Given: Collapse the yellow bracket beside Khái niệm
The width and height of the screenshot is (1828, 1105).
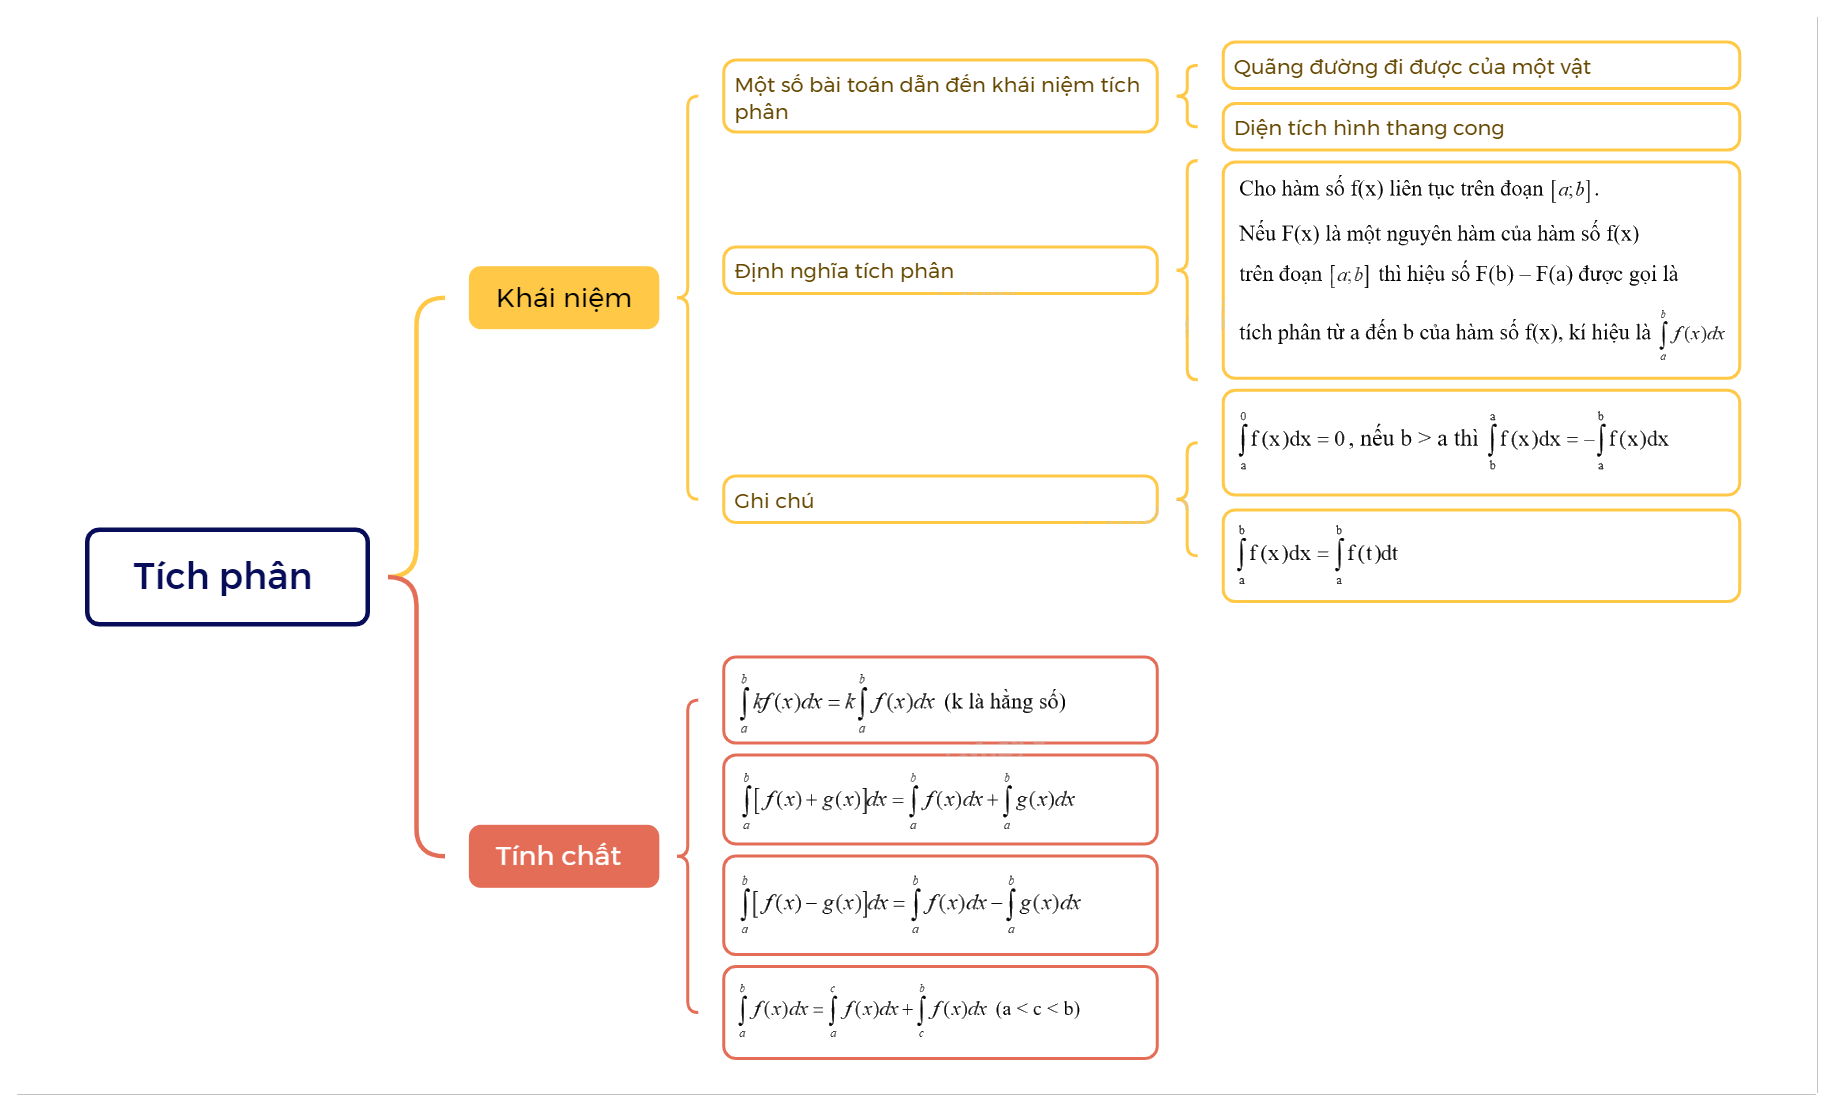Looking at the screenshot, I should click(x=683, y=298).
